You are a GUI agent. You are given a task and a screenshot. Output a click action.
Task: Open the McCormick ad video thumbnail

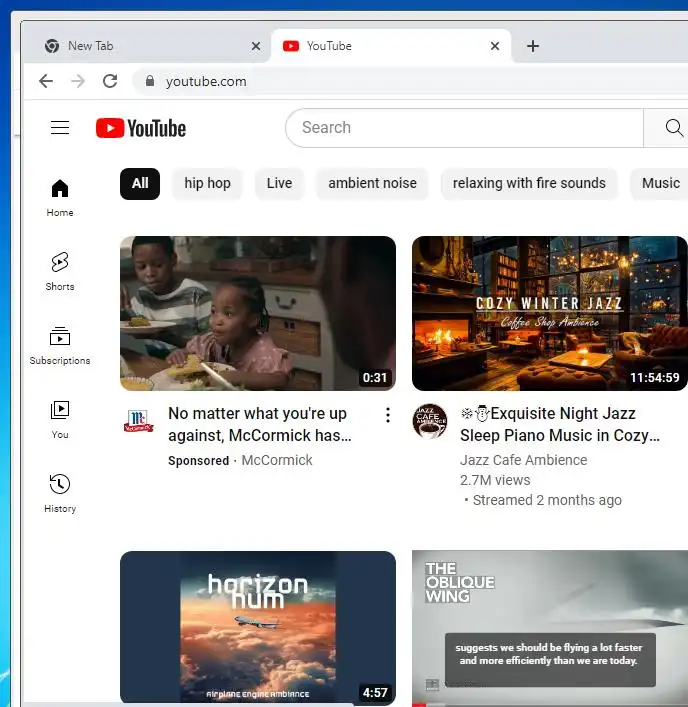coord(258,313)
